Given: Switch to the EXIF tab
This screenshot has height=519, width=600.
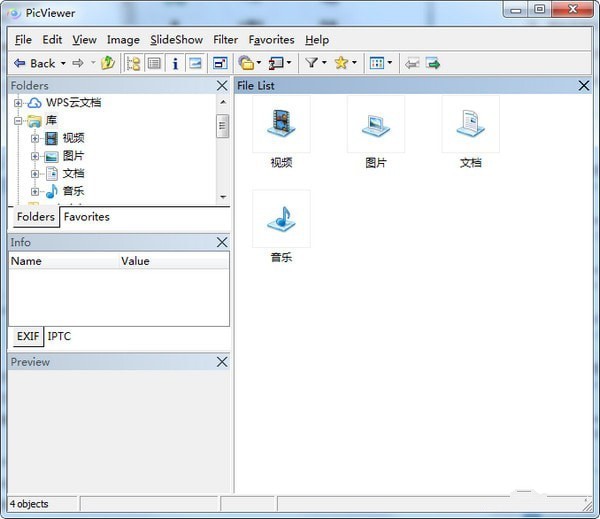Looking at the screenshot, I should 28,336.
